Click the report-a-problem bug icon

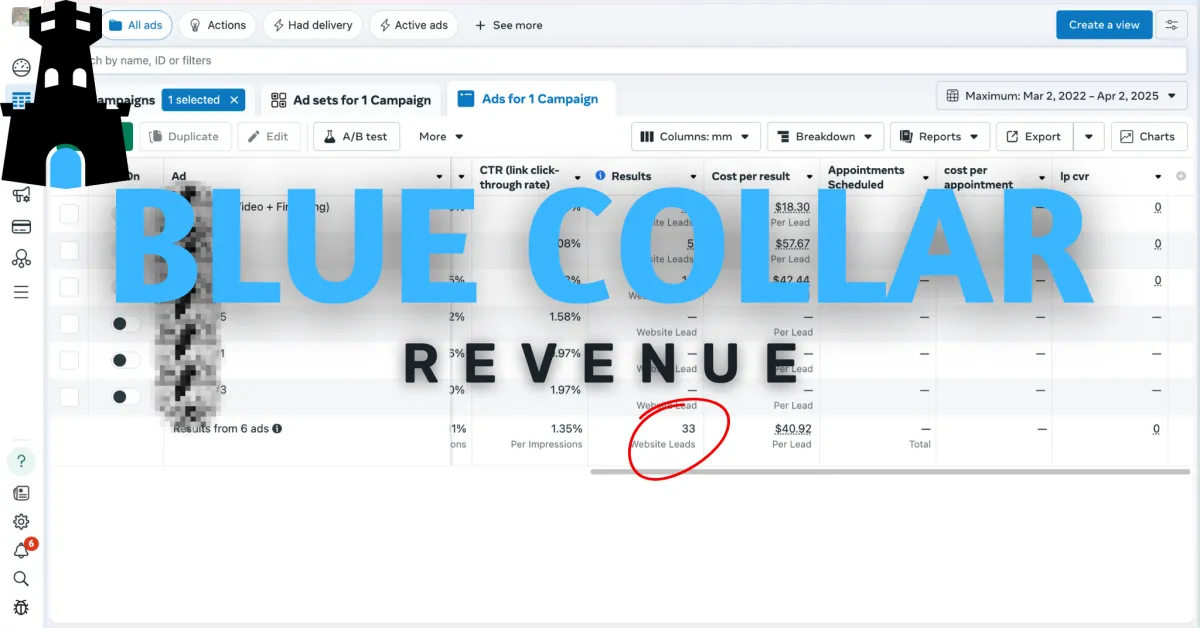pyautogui.click(x=21, y=607)
